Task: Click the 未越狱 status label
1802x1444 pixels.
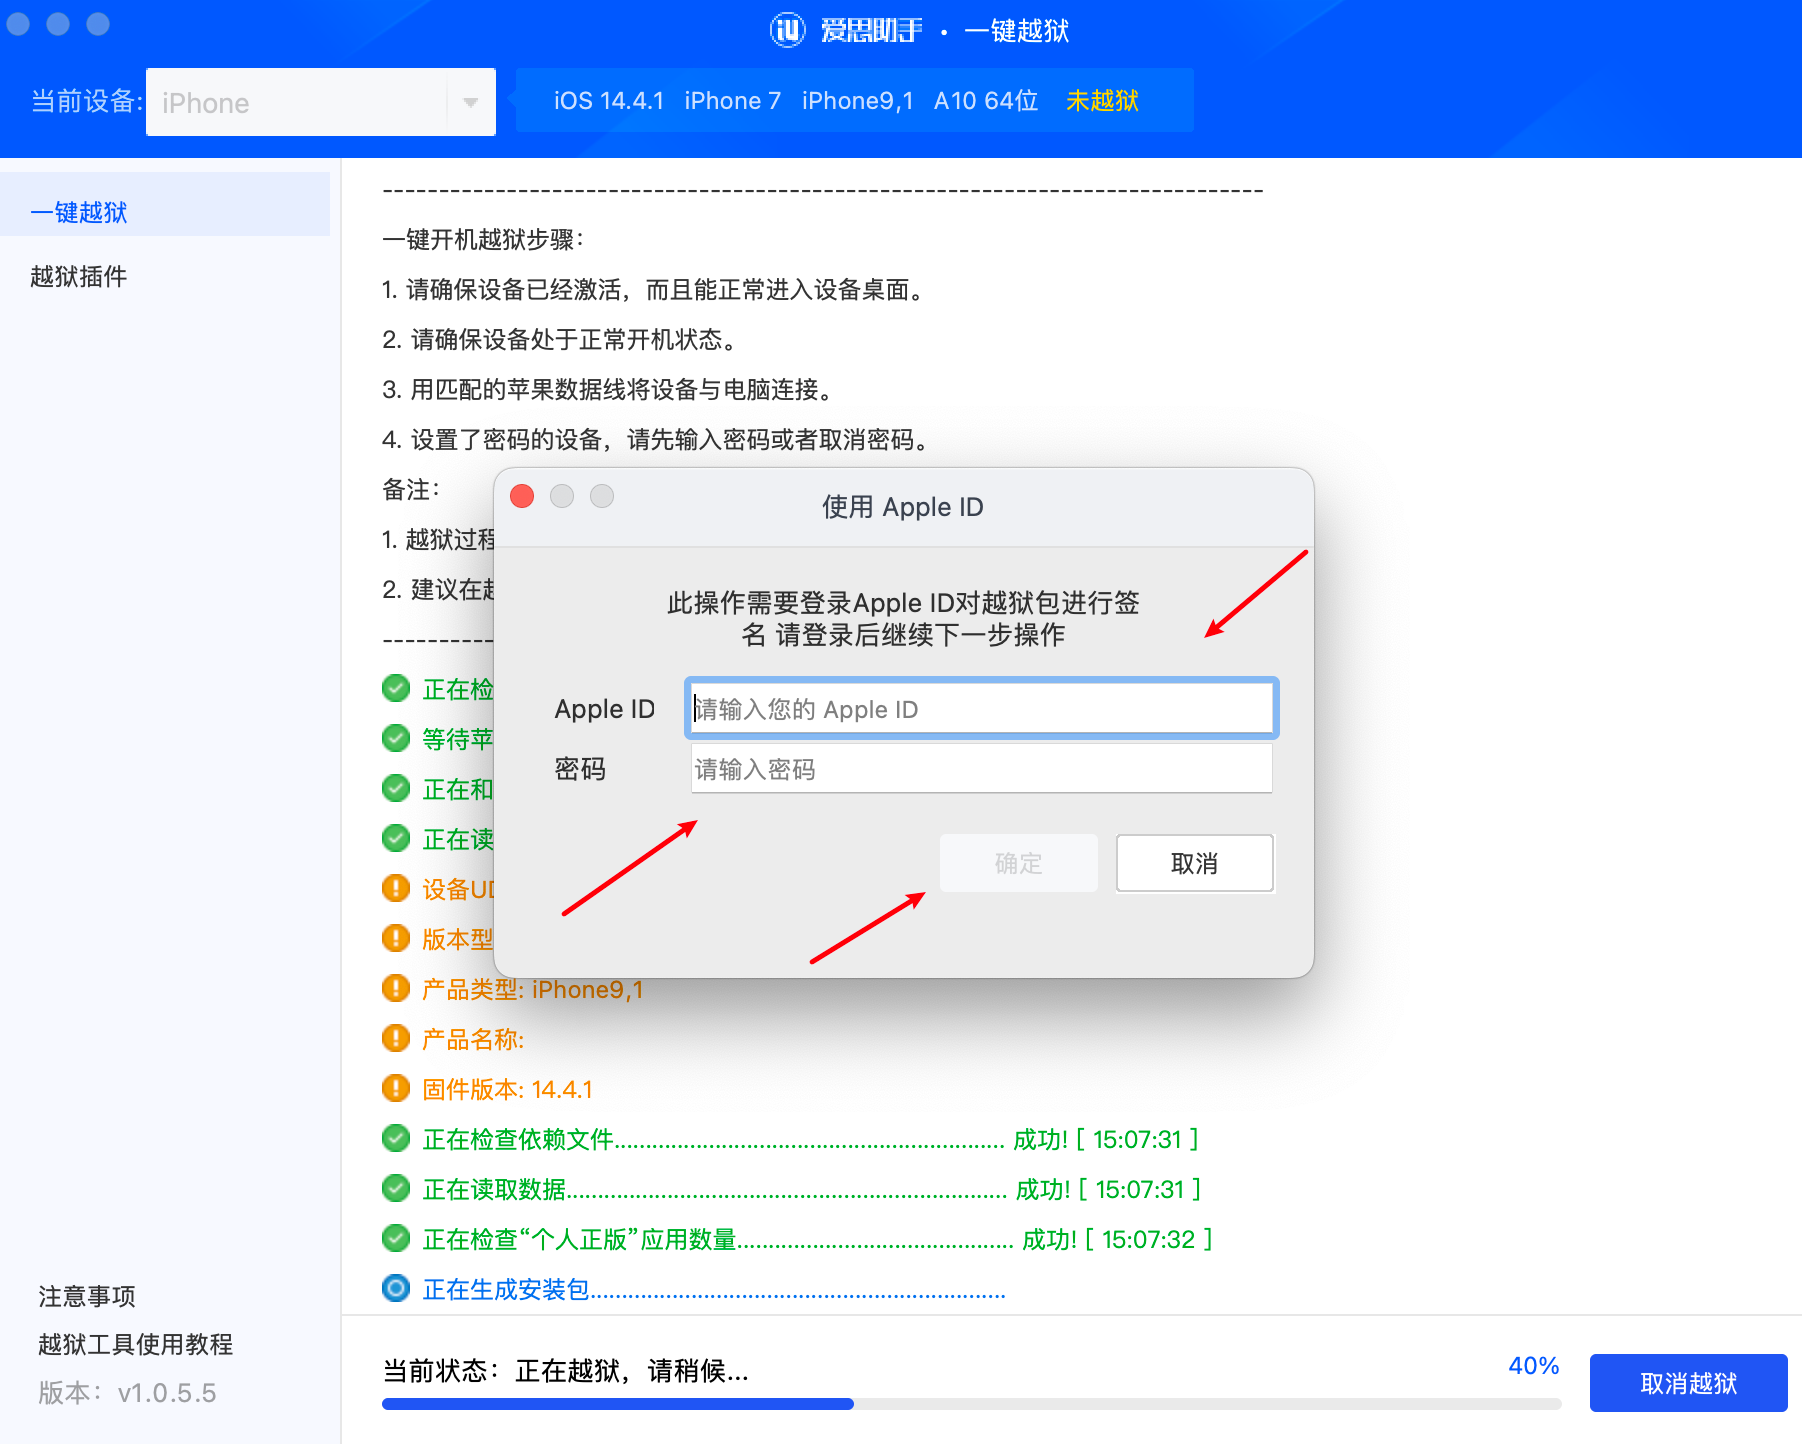Action: 1102,101
